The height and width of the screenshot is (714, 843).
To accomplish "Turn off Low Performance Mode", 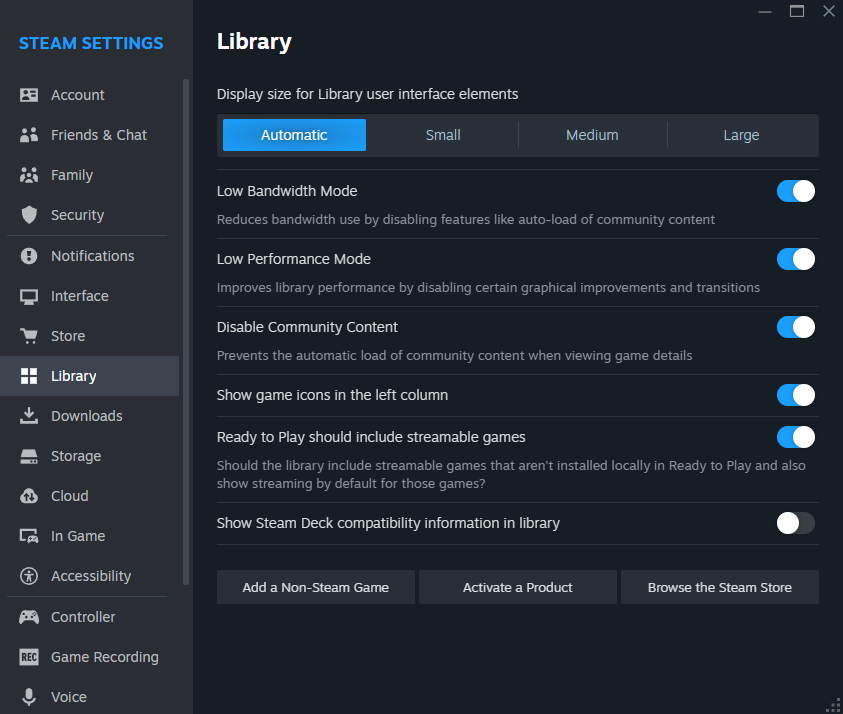I will [x=795, y=258].
